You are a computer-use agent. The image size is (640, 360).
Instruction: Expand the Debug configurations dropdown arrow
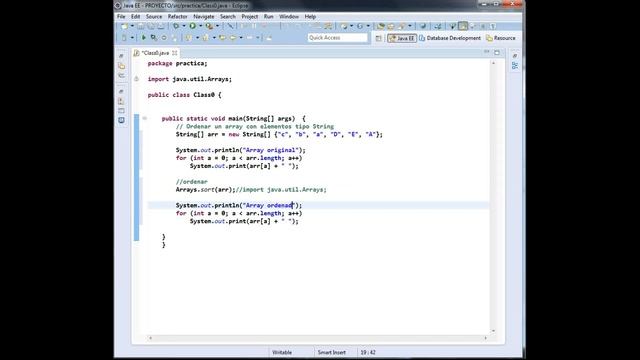point(184,26)
